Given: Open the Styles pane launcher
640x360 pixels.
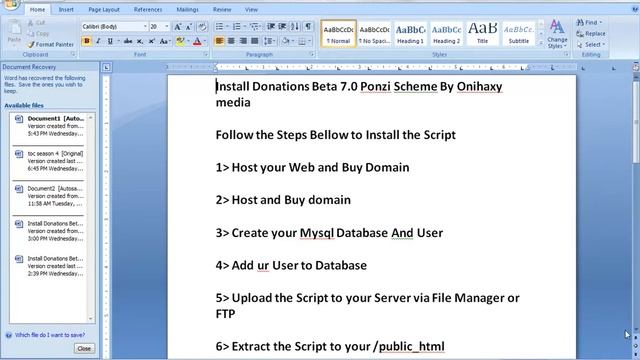Looking at the screenshot, I should coord(566,54).
